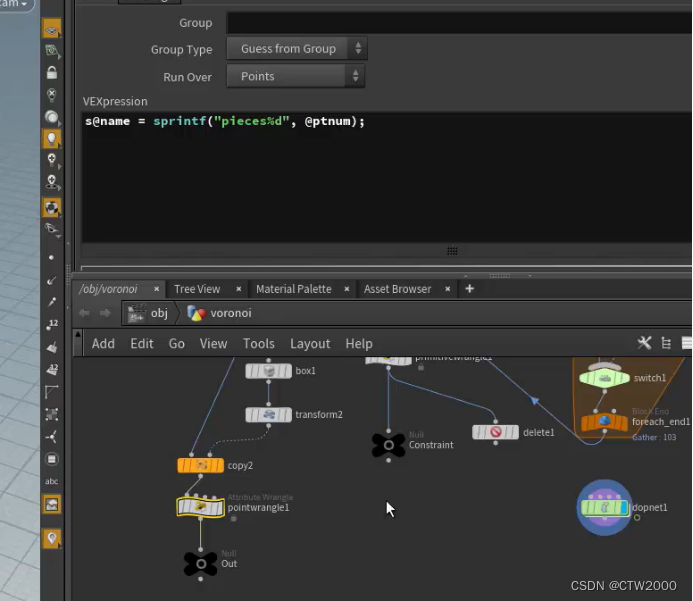
Task: Click the display primitive normals icon
Action: coord(51,347)
